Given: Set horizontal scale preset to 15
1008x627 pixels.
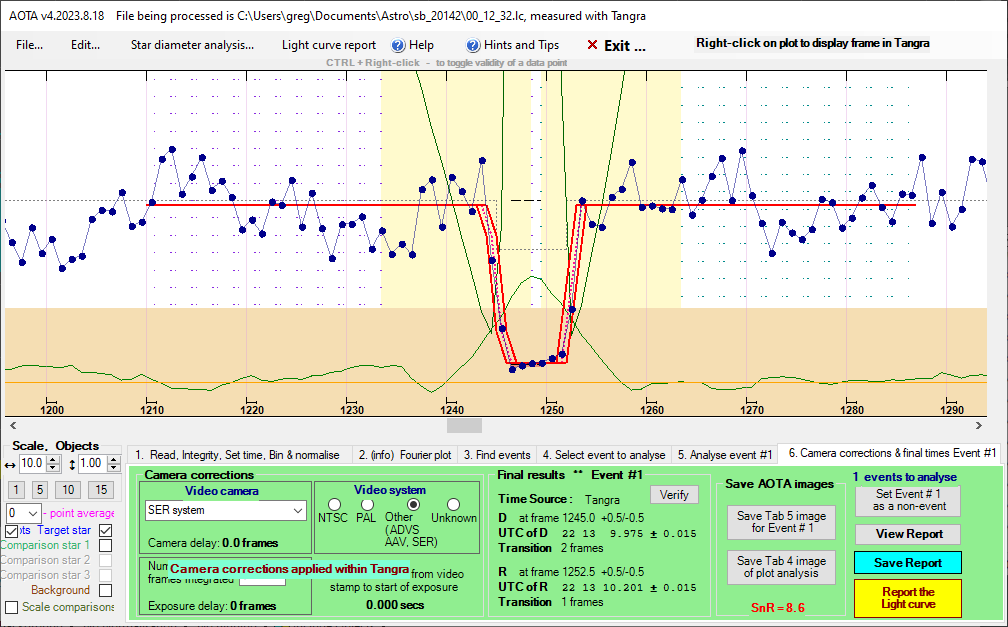Looking at the screenshot, I should [100, 490].
